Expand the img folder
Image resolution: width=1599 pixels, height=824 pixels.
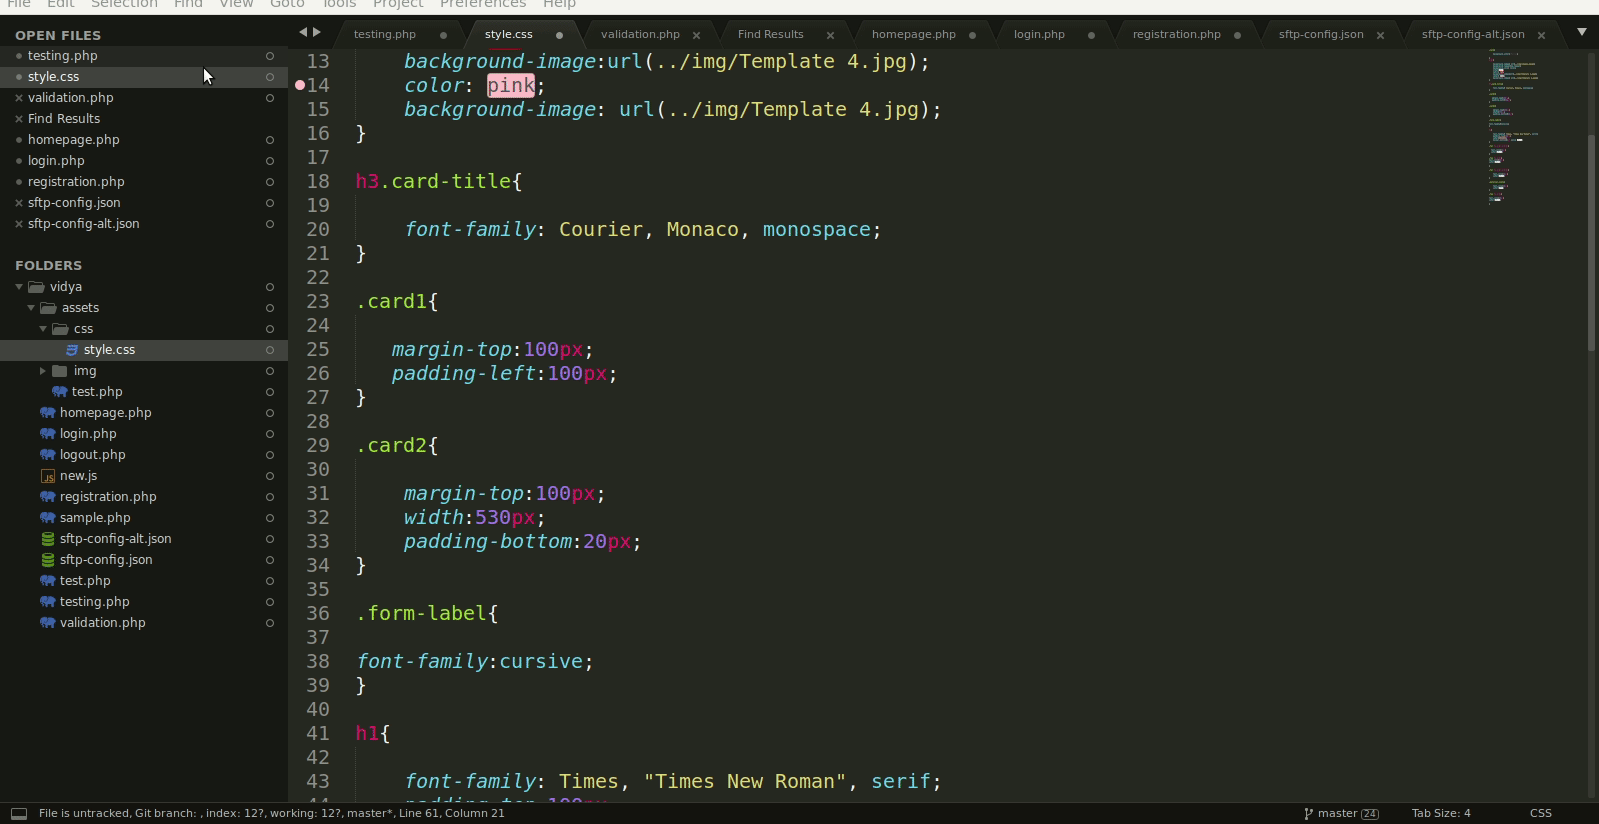coord(43,371)
